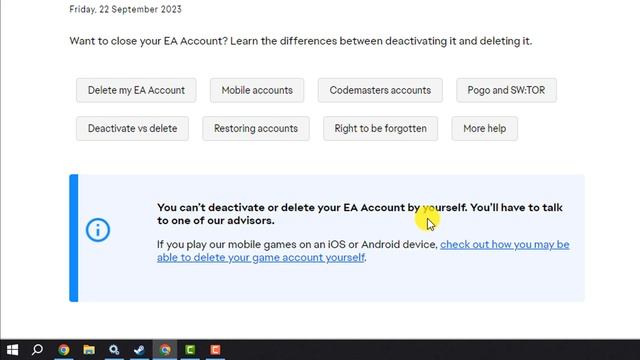Click the blue info circle icon
640x360 pixels.
pyautogui.click(x=98, y=230)
